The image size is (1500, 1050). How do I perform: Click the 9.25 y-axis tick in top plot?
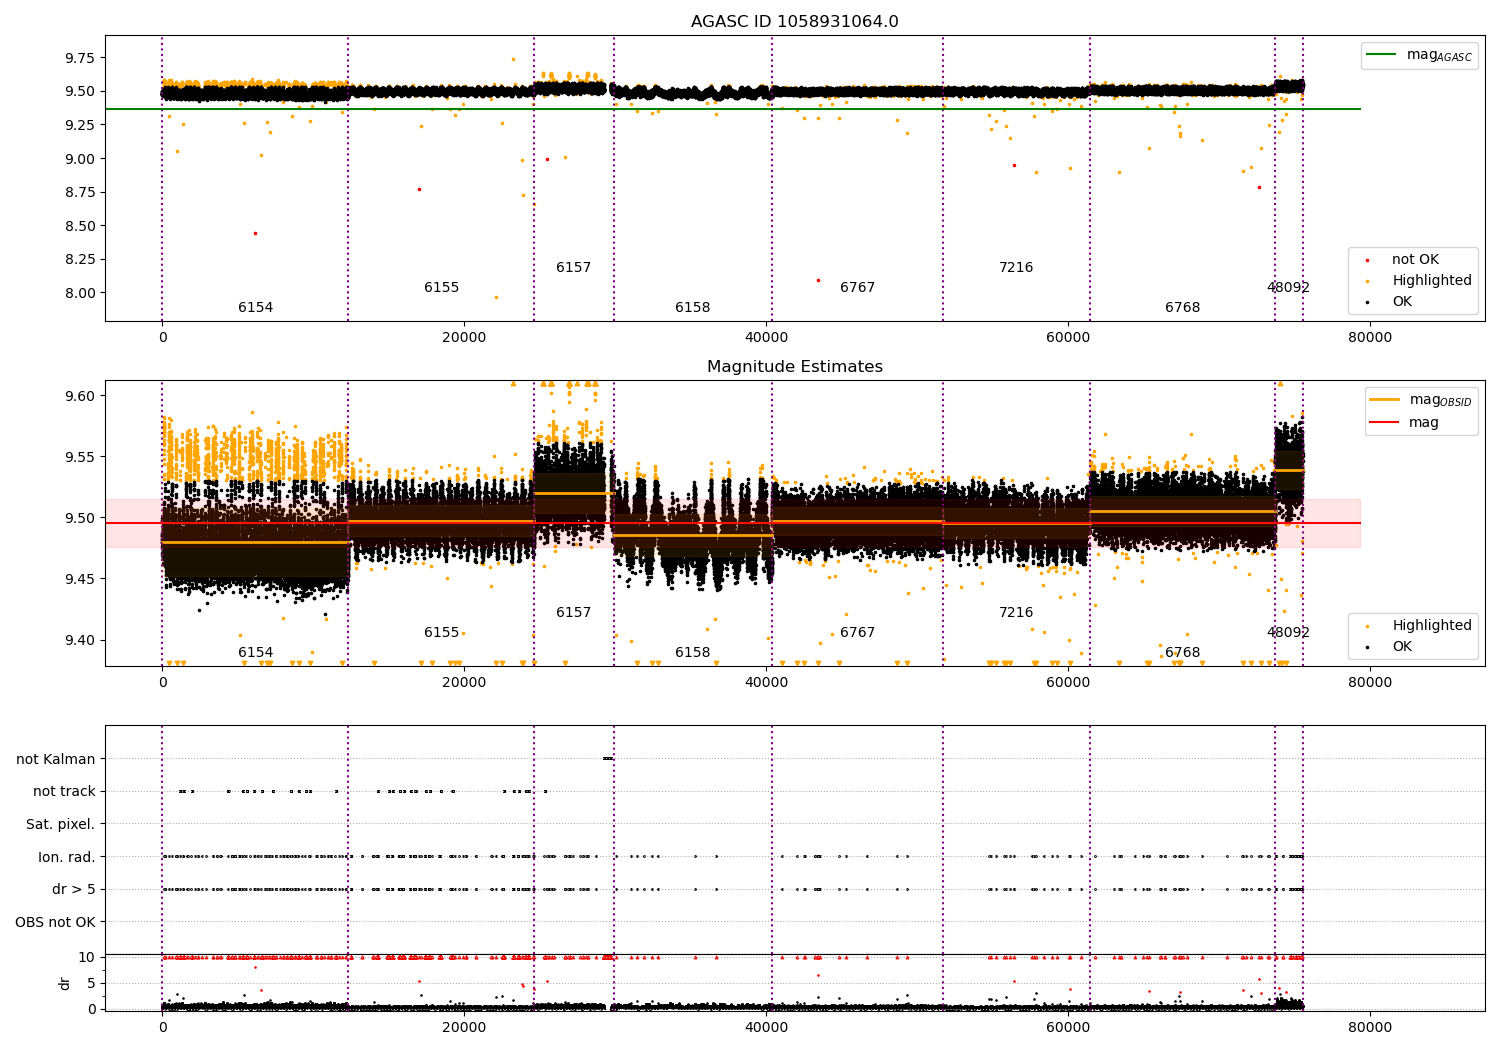pyautogui.click(x=79, y=125)
